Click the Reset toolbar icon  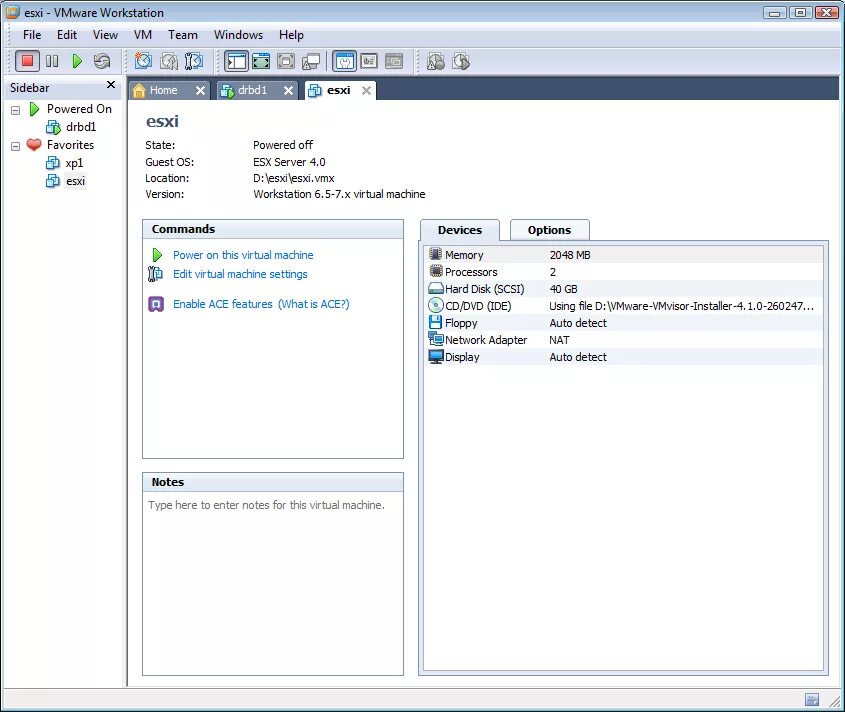click(x=101, y=61)
